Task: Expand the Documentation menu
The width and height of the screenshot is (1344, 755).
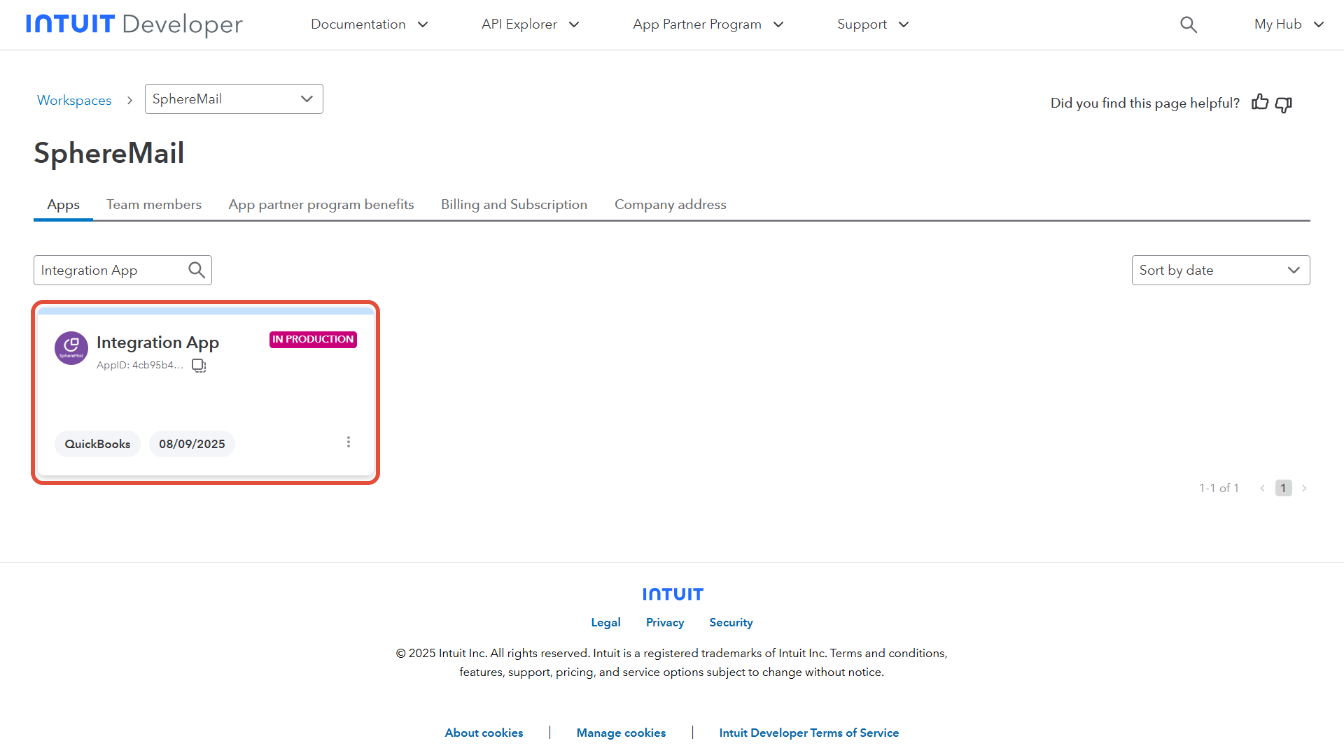Action: [369, 24]
